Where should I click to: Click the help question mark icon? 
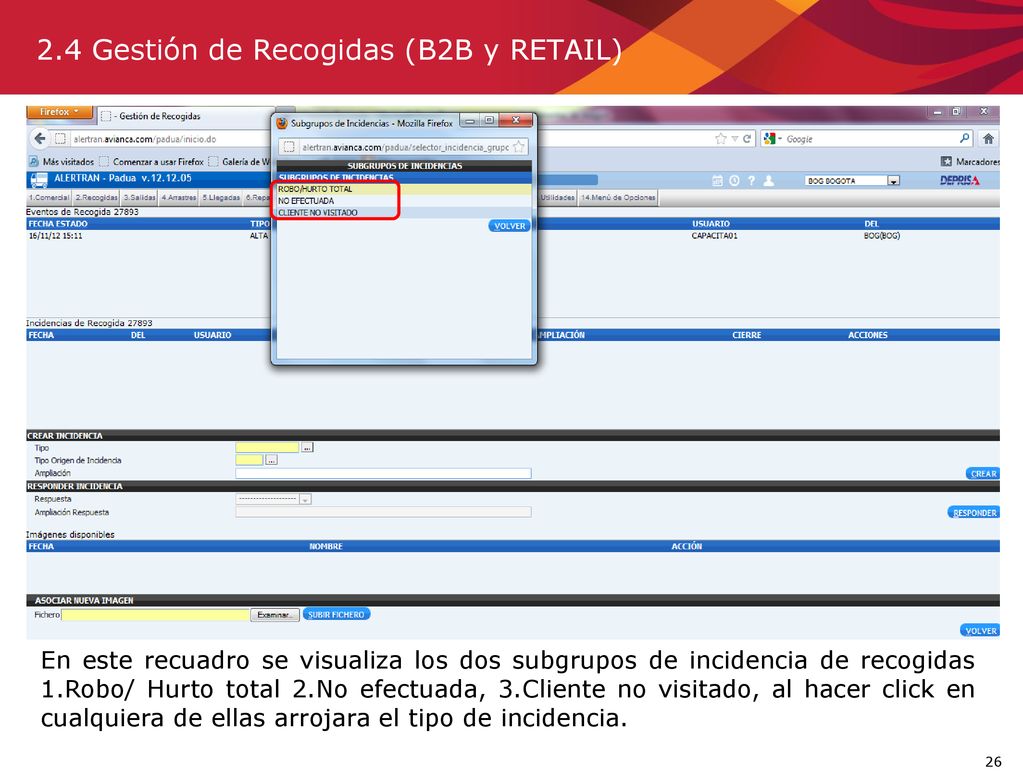(751, 181)
